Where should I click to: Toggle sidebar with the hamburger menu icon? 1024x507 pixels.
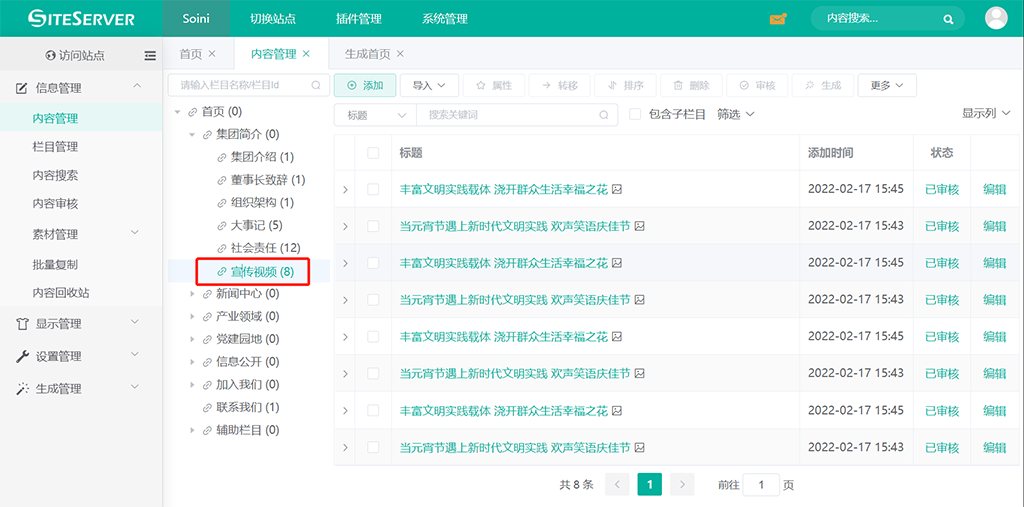click(x=150, y=56)
